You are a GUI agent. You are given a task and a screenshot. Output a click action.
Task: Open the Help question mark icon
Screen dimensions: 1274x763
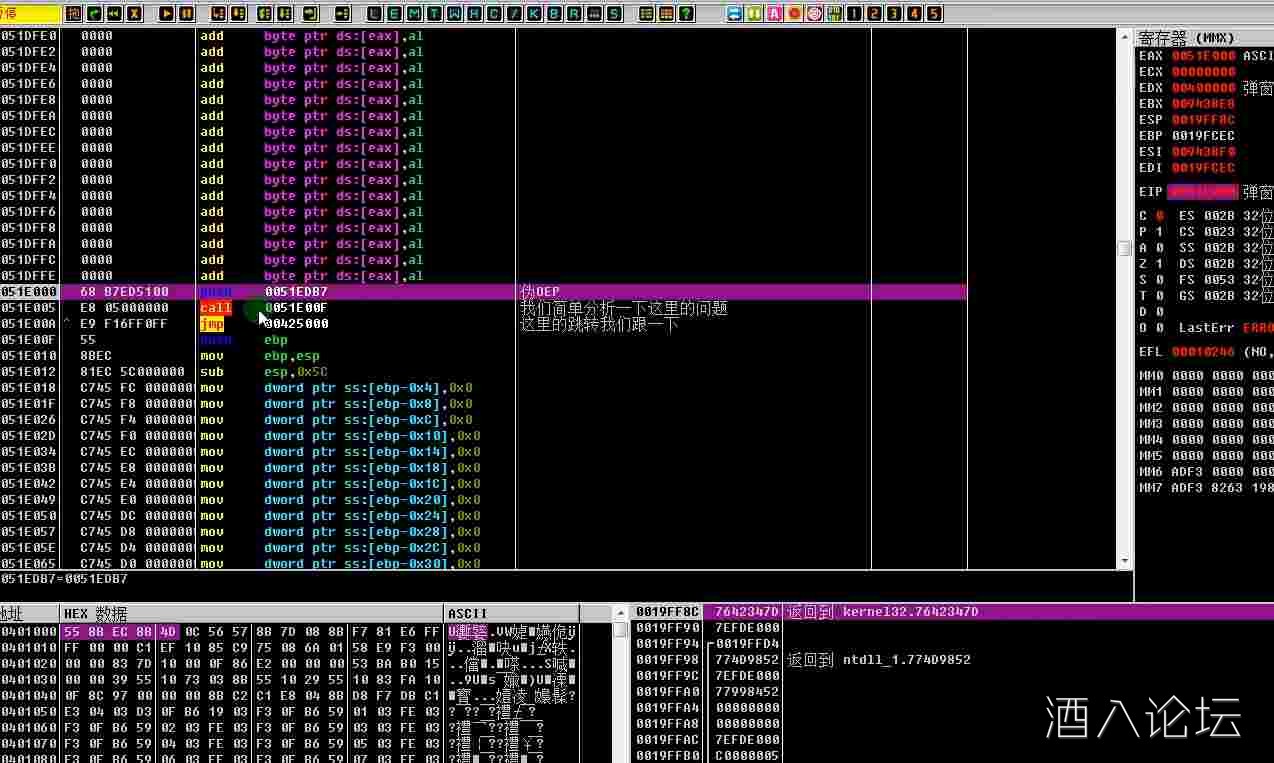coord(686,14)
